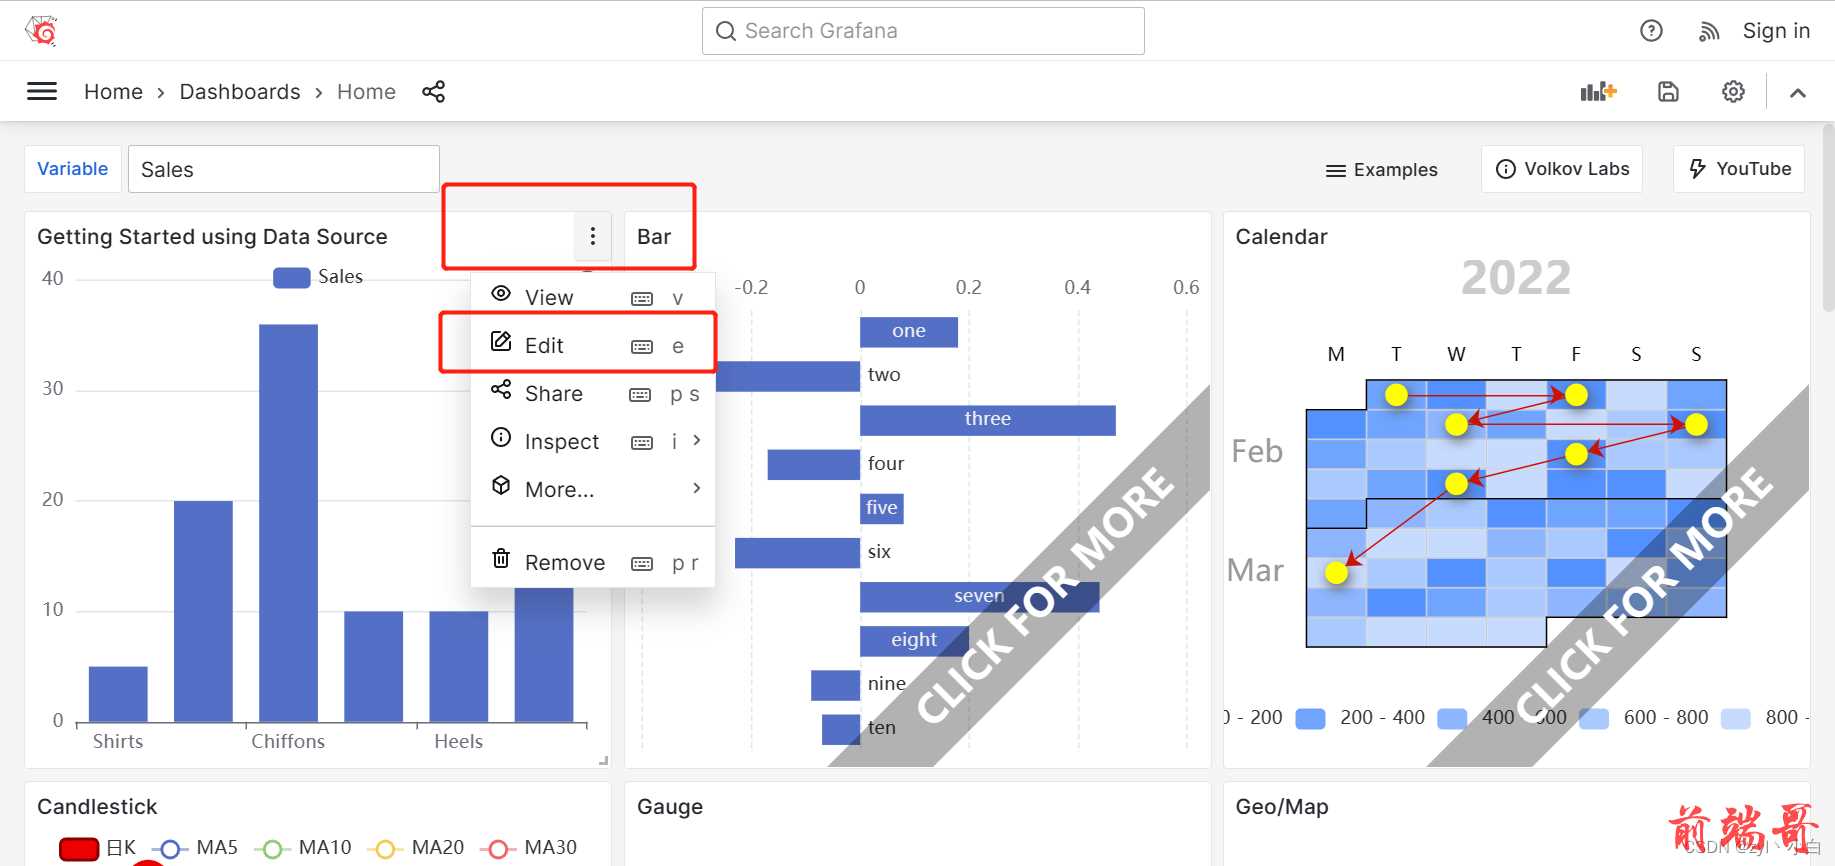
Task: Toggle the 日K legend series
Action: [98, 848]
